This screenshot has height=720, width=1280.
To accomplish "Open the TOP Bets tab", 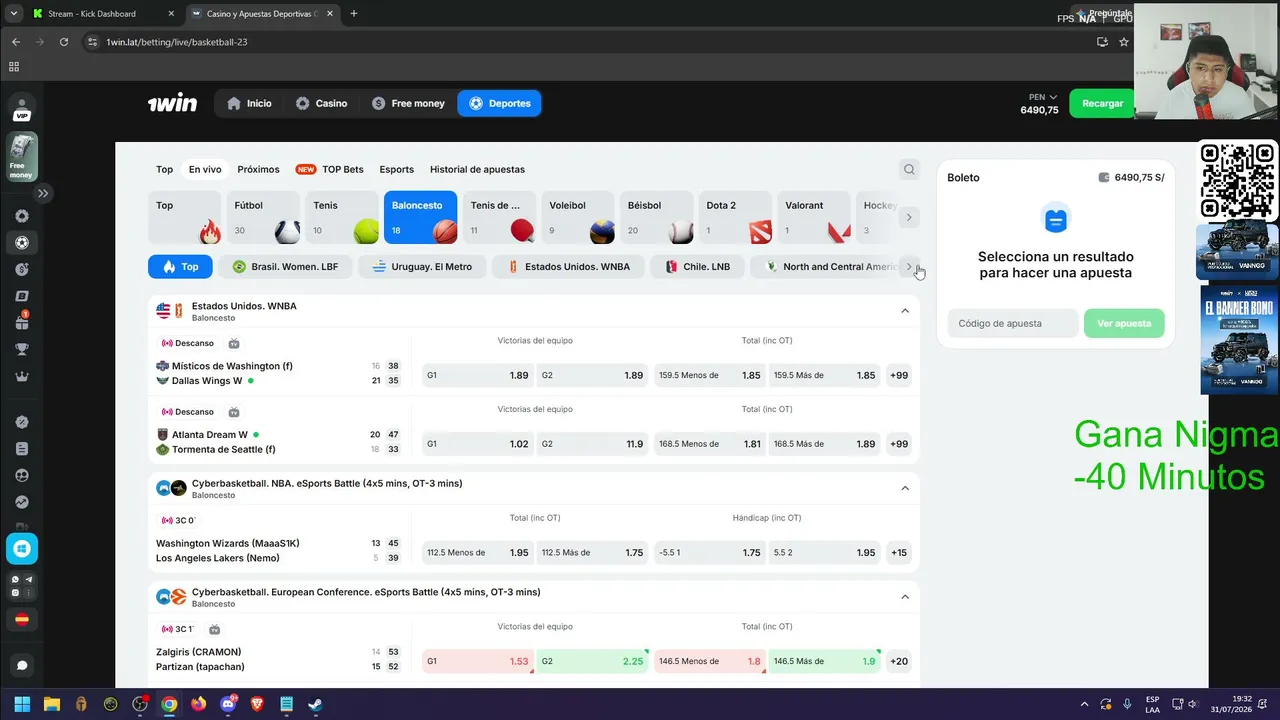I will tap(330, 169).
